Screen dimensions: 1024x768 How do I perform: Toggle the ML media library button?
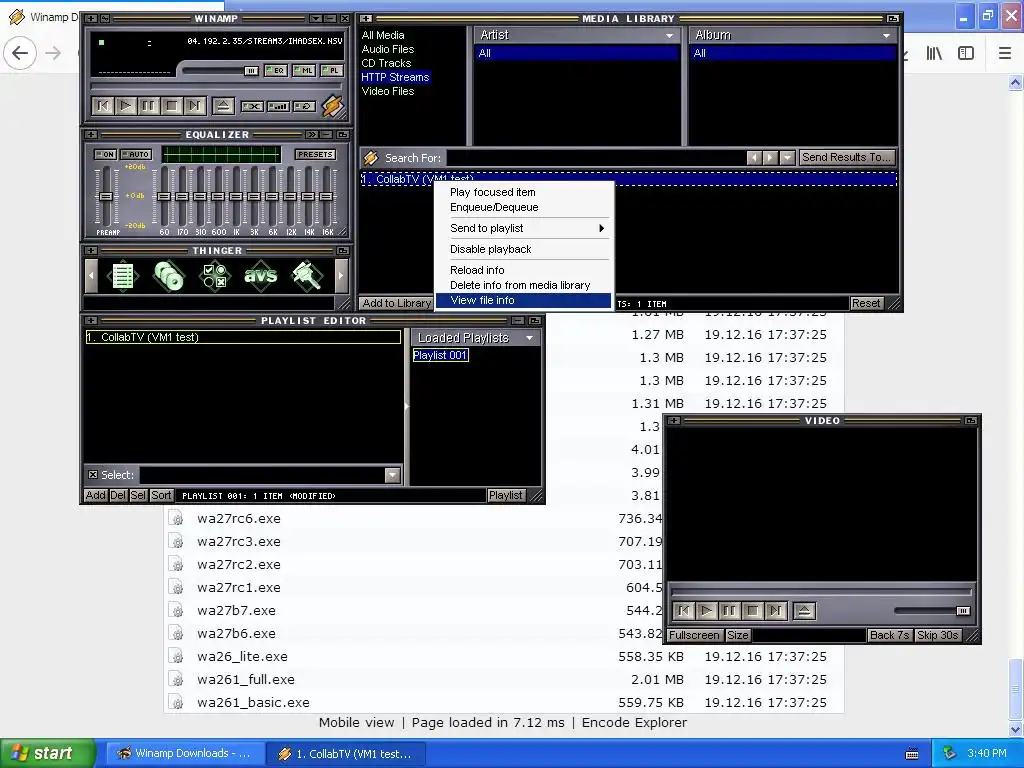click(x=304, y=71)
